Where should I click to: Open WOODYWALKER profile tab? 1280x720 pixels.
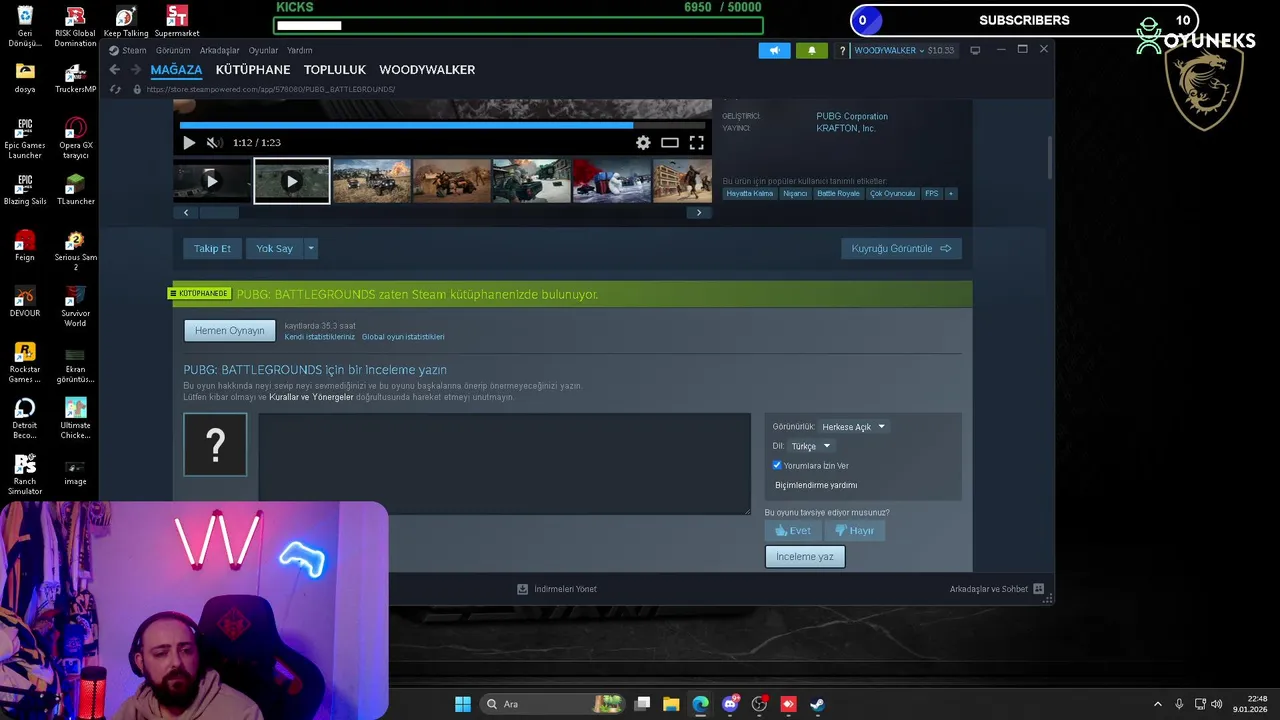(x=427, y=70)
